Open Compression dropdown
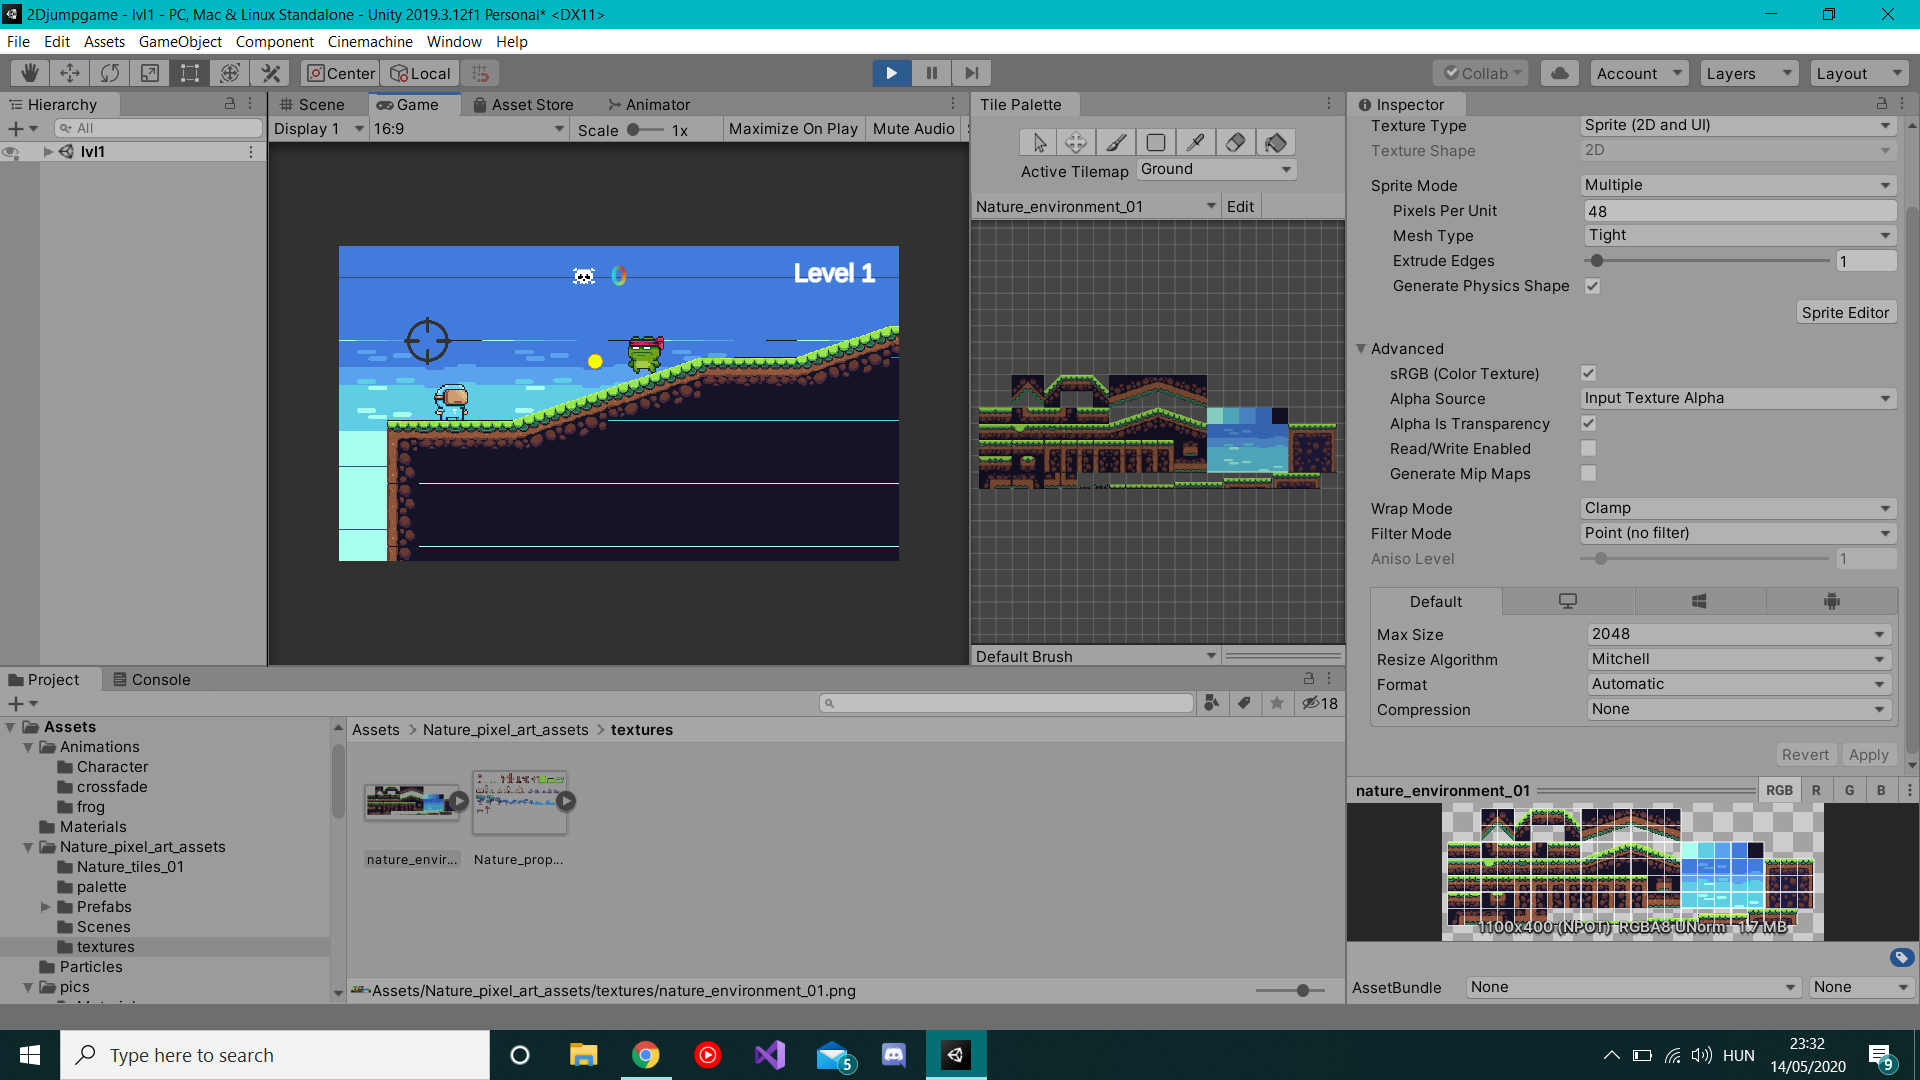 point(1738,709)
